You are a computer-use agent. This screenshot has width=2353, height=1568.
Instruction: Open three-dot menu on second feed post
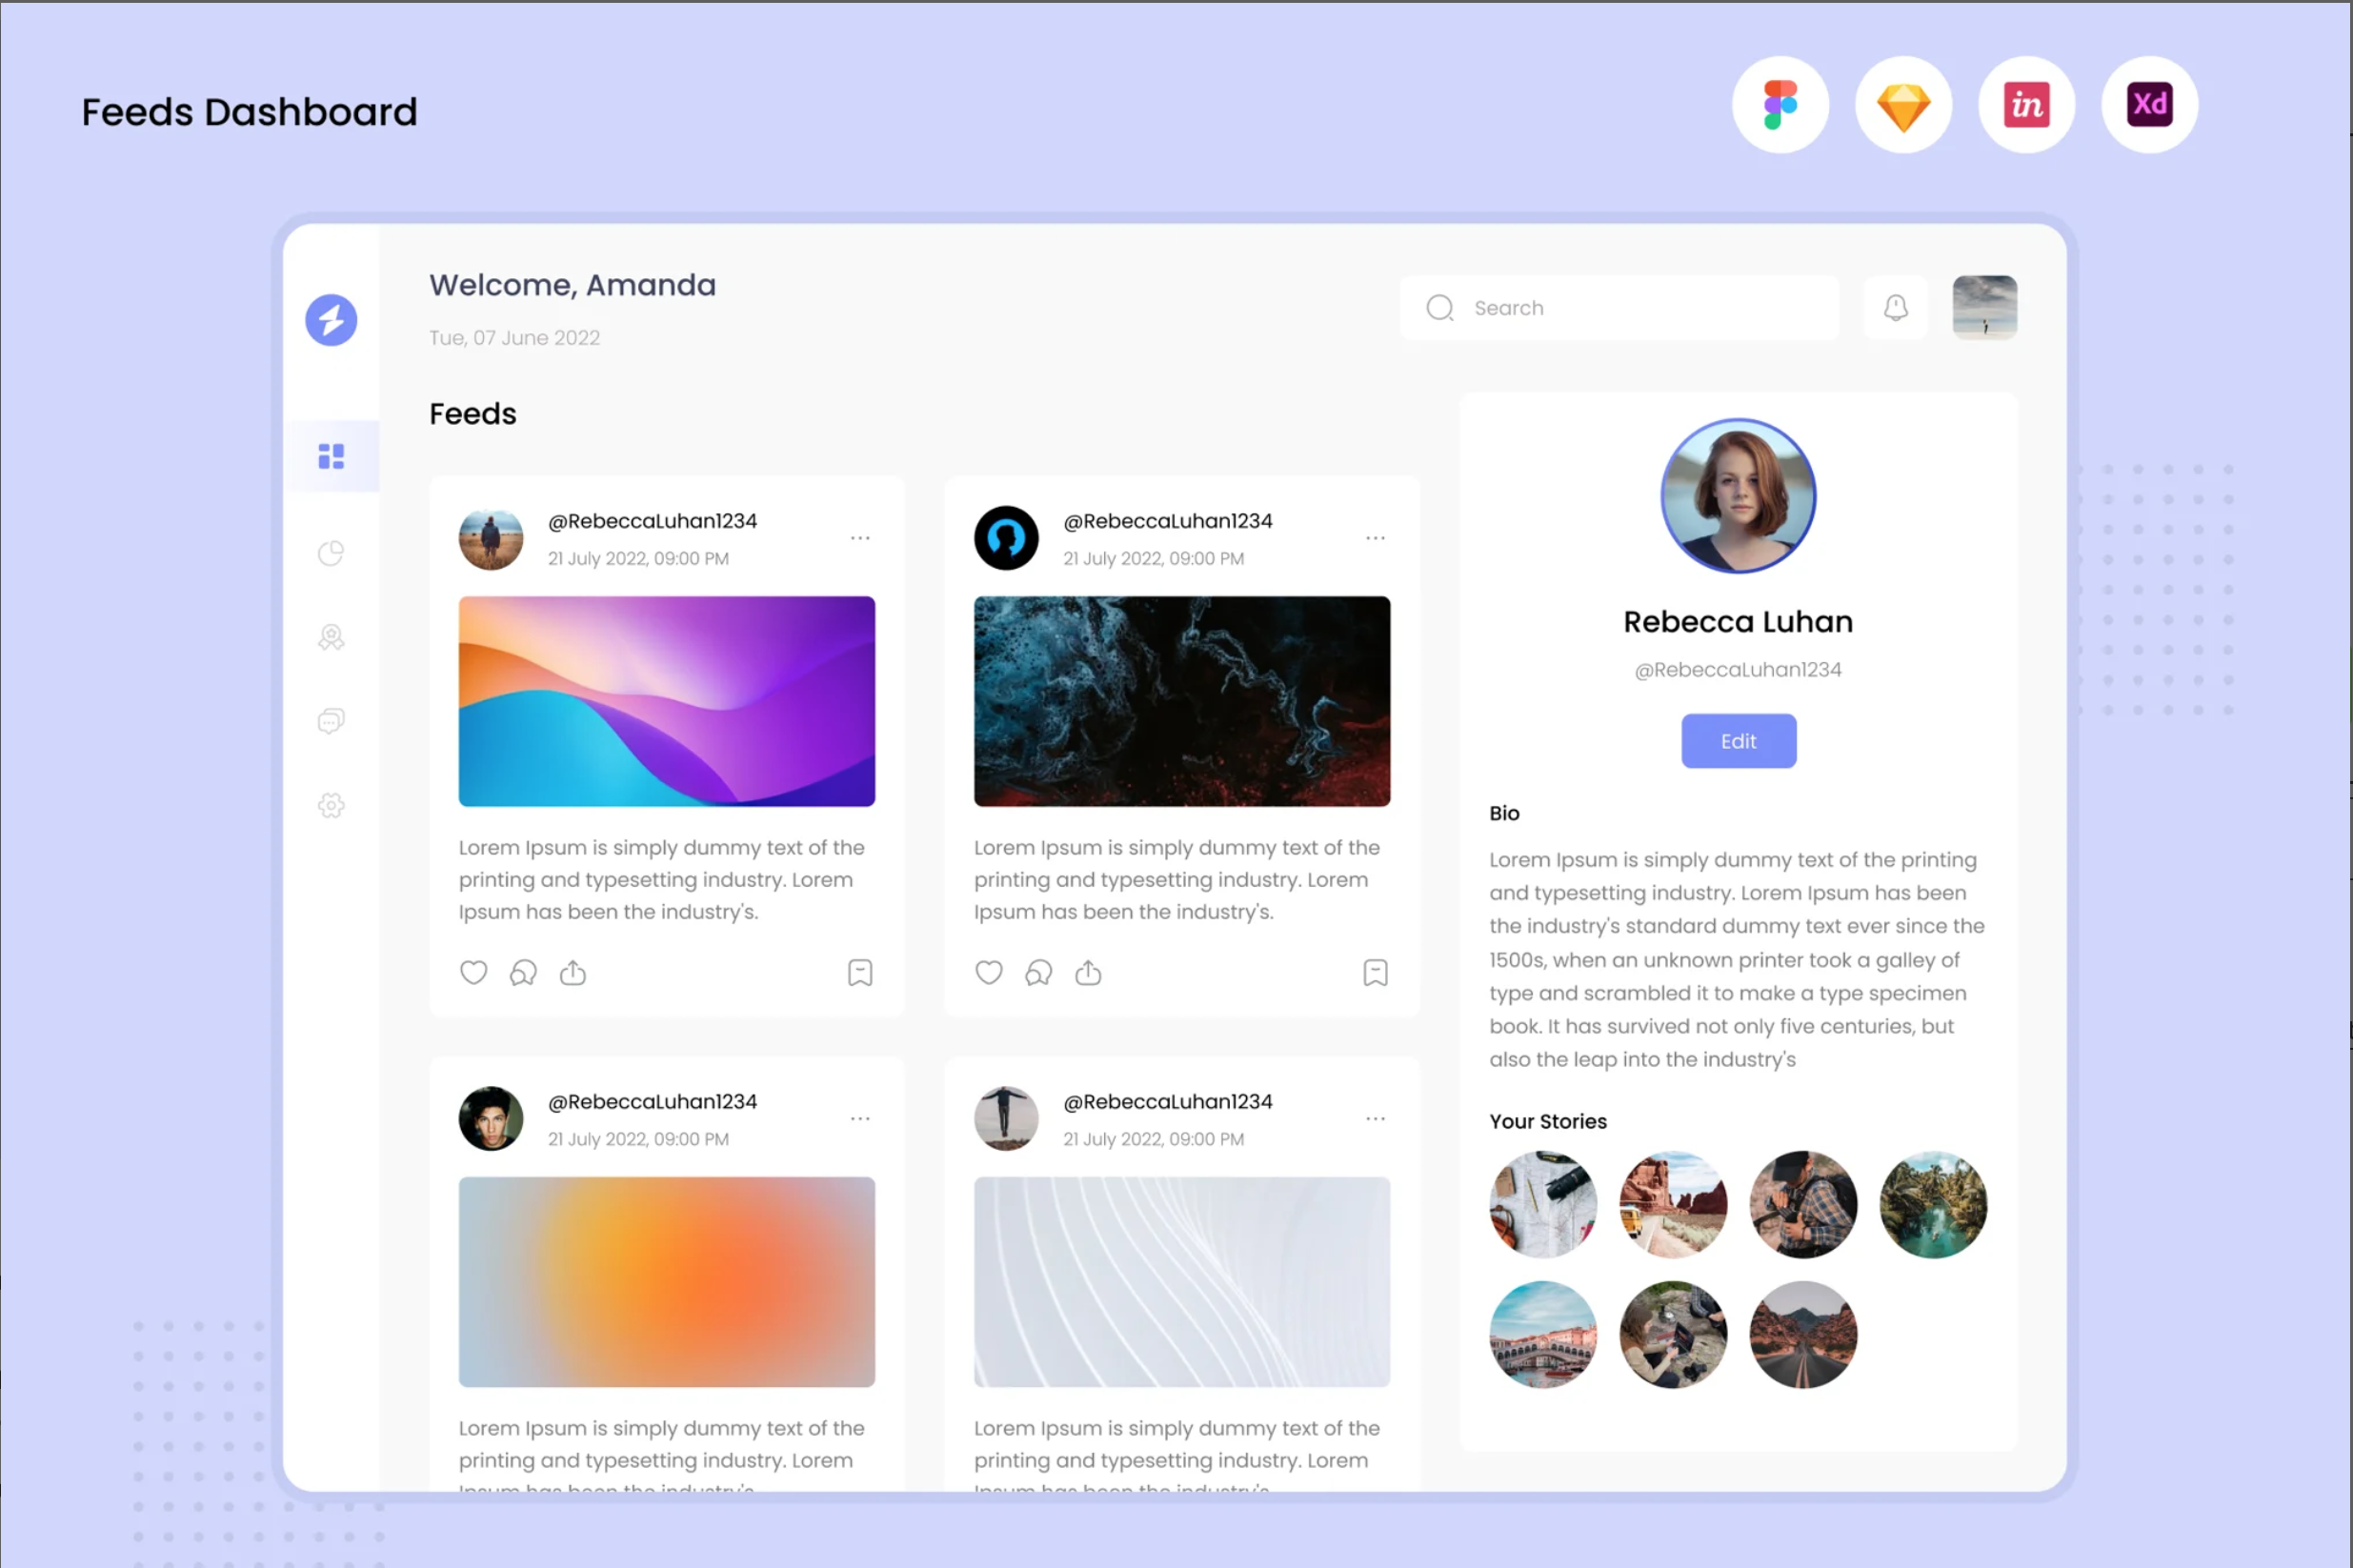point(1375,538)
